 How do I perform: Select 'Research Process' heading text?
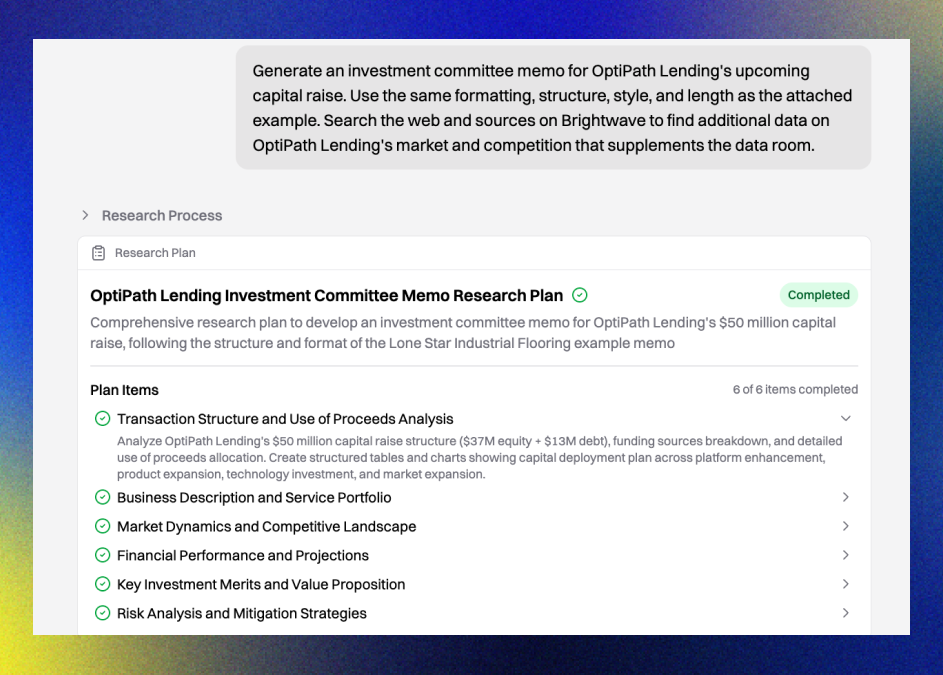point(162,215)
